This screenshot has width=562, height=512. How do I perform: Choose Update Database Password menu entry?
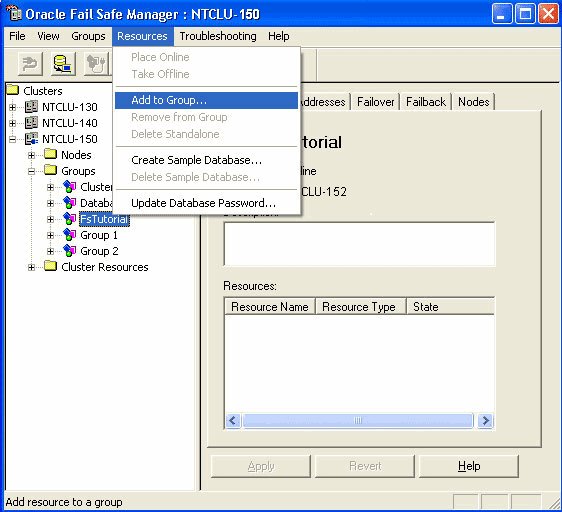coord(206,203)
